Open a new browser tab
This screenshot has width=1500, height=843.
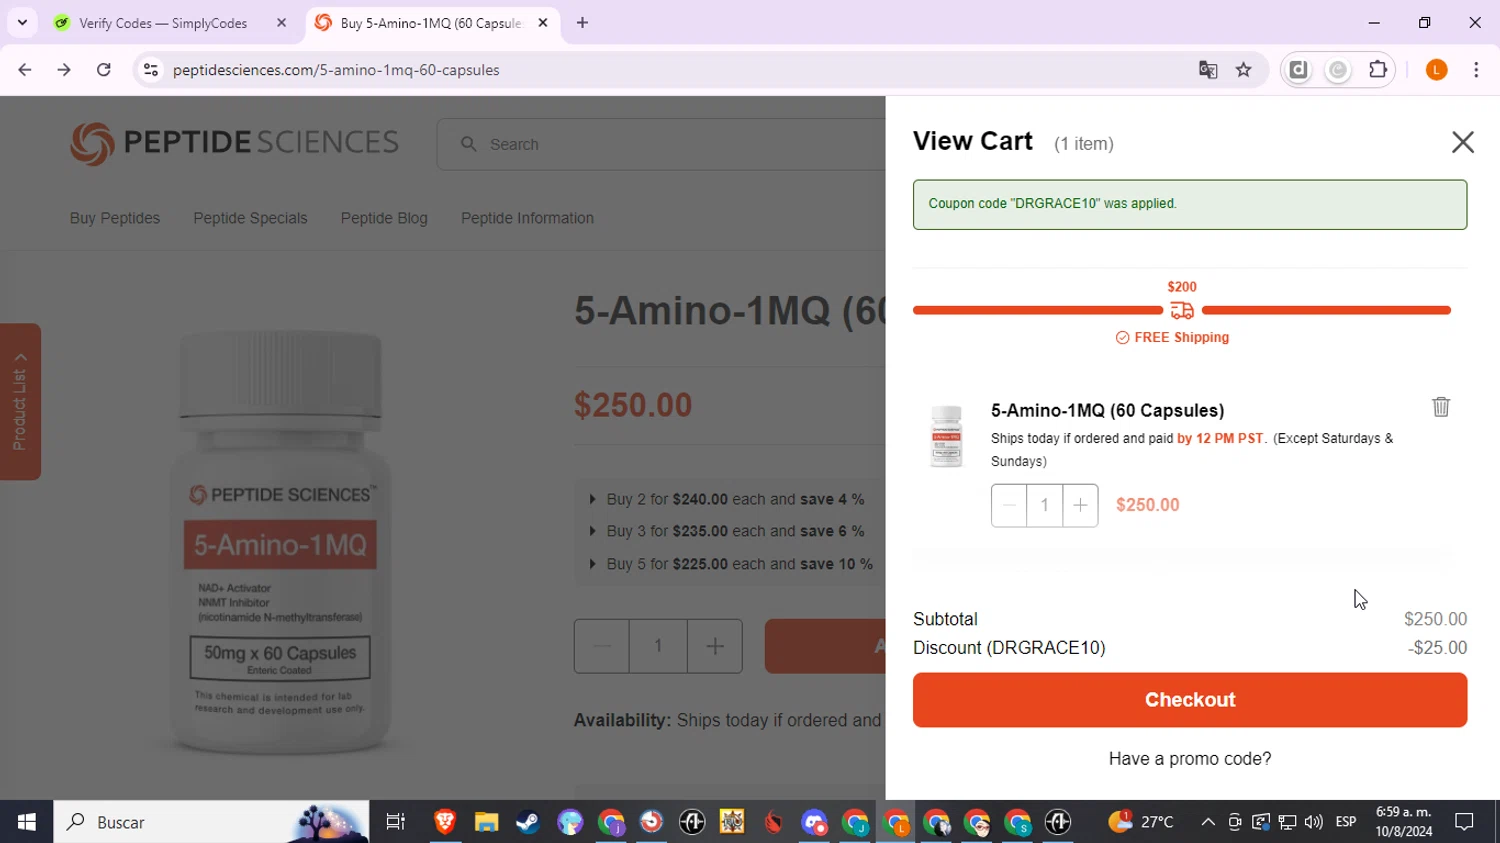[582, 23]
